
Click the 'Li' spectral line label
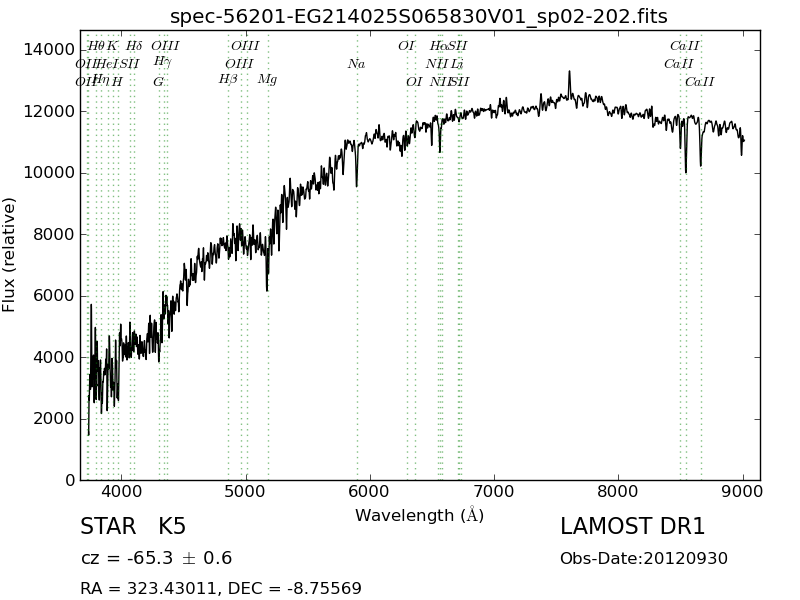point(457,64)
